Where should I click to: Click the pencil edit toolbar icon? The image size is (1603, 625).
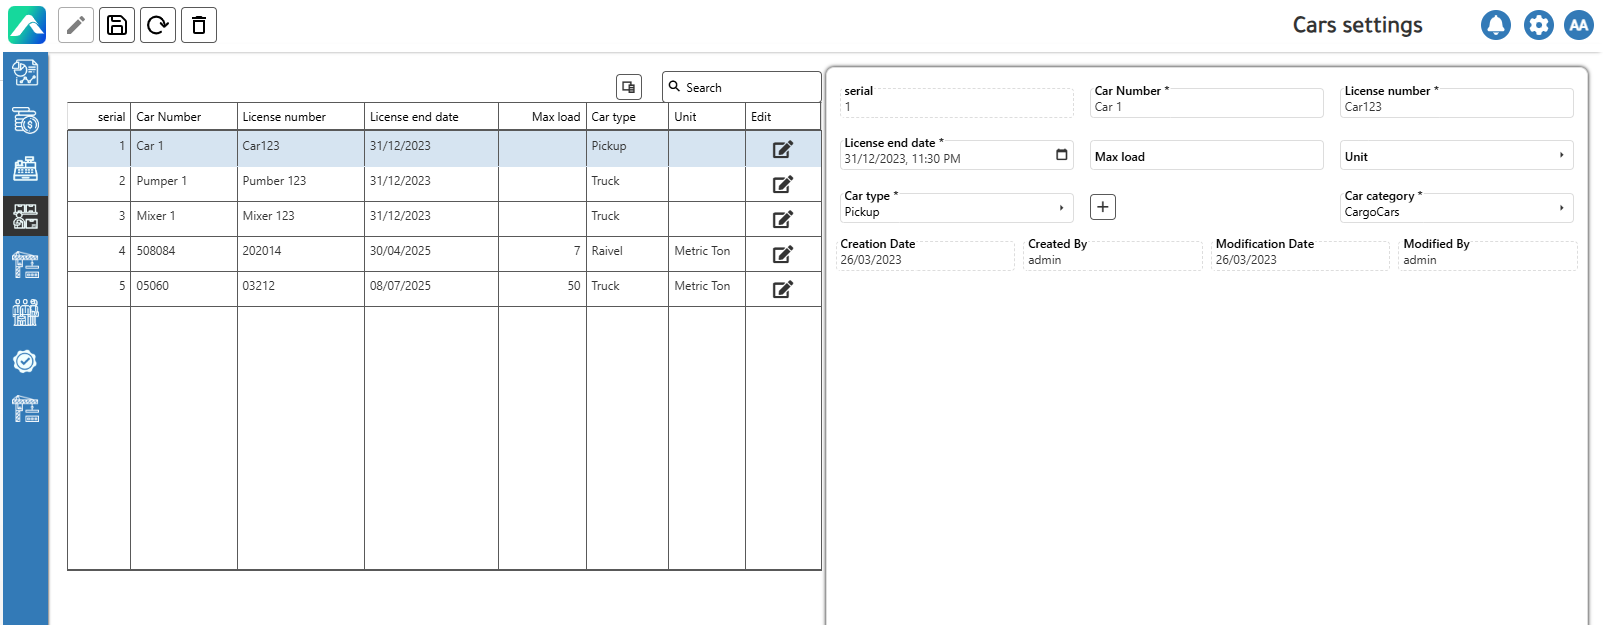(76, 25)
